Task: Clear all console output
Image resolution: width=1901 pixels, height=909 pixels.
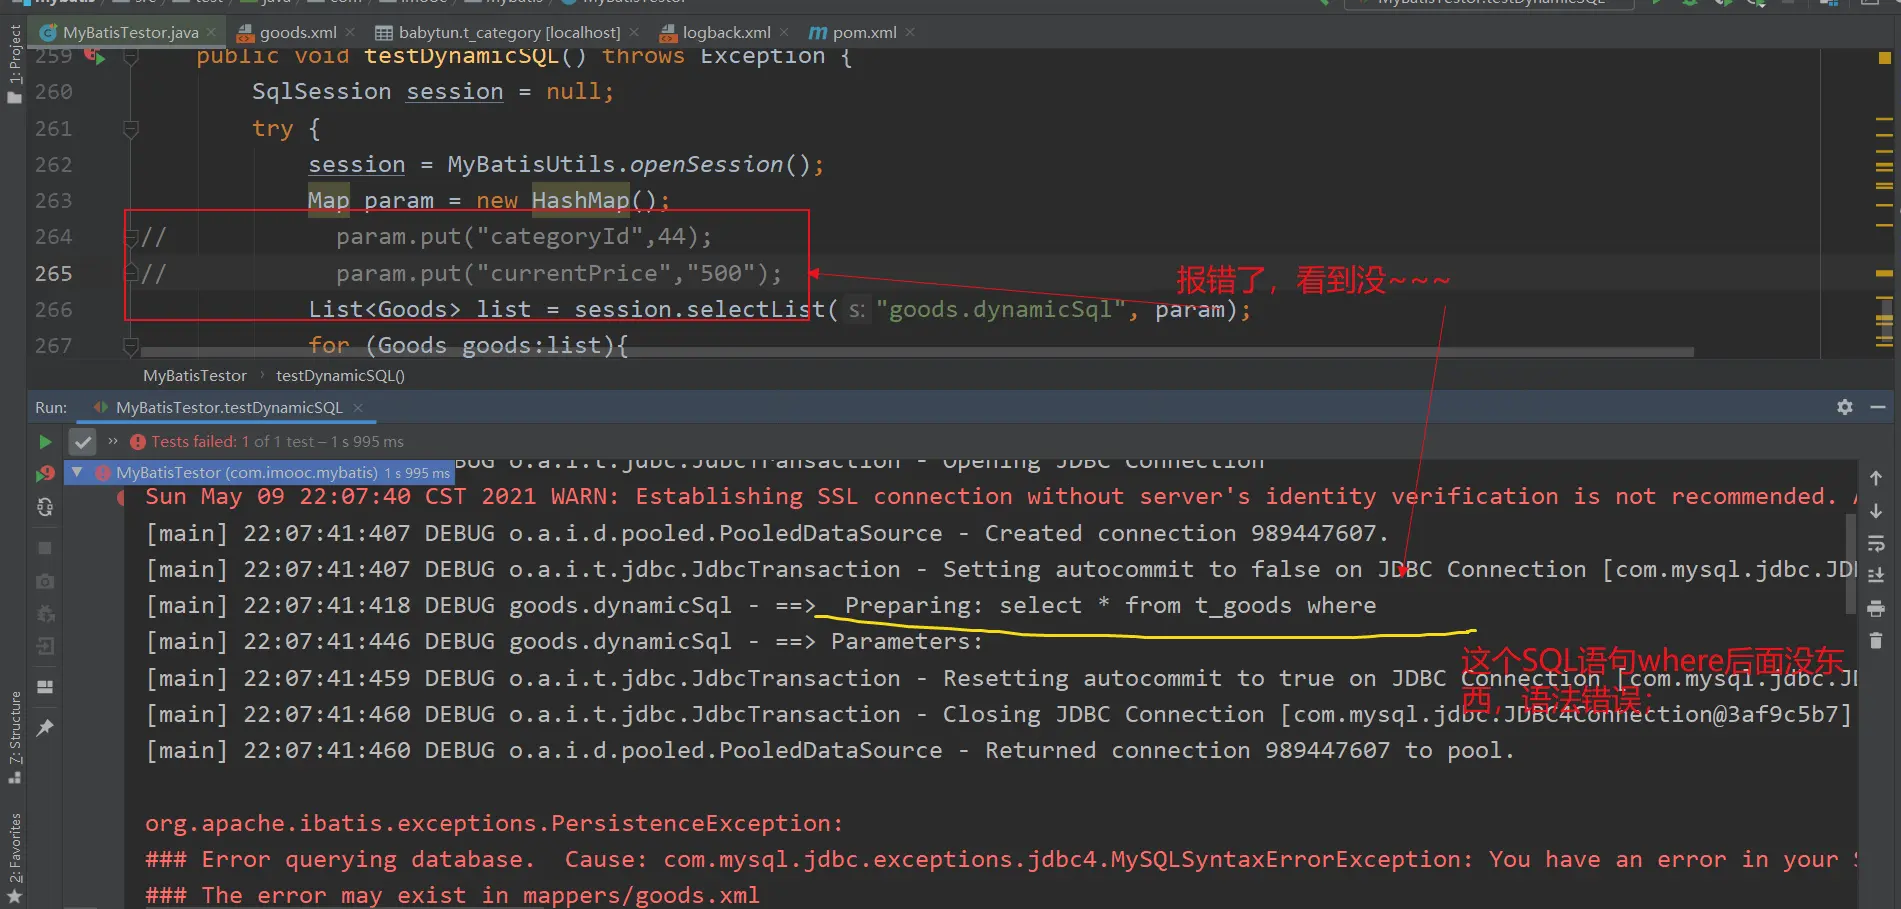Action: (x=1876, y=641)
